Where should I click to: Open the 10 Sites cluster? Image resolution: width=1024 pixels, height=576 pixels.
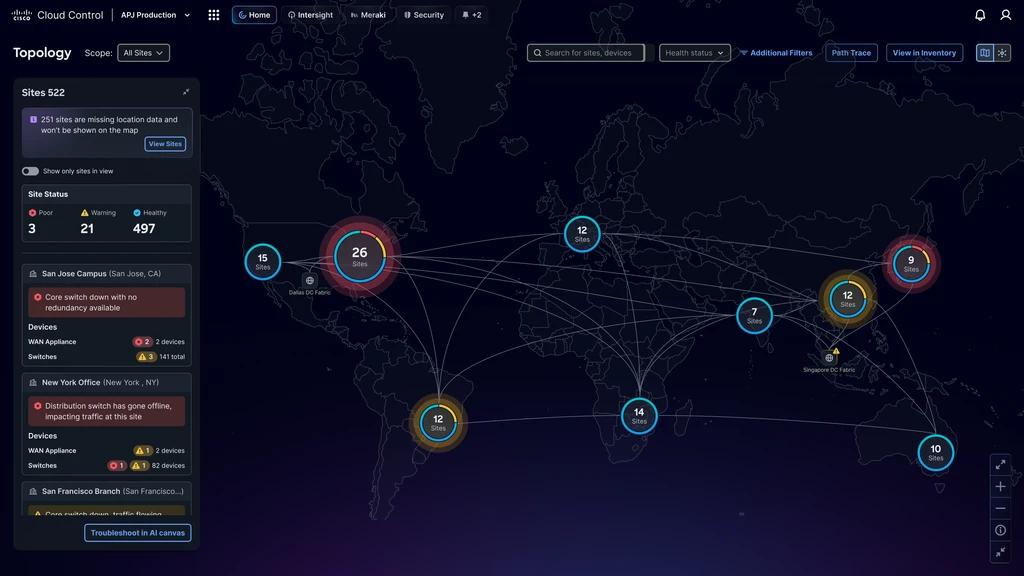coord(936,452)
